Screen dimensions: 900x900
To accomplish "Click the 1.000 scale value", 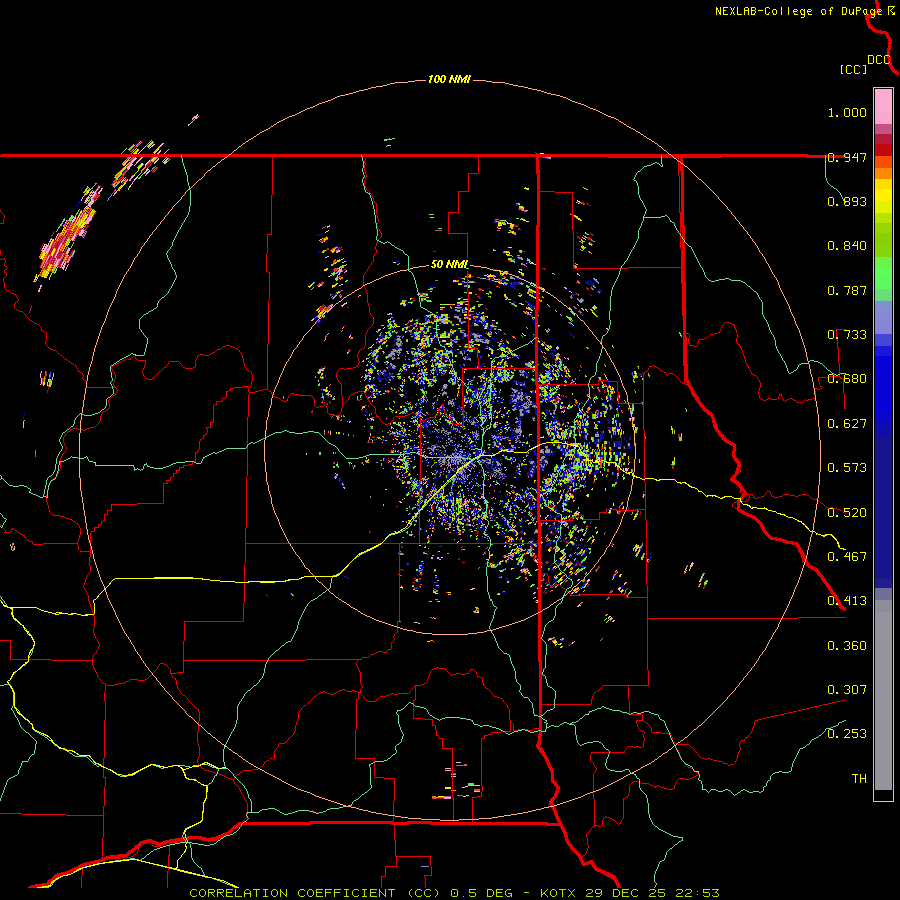I will [847, 112].
